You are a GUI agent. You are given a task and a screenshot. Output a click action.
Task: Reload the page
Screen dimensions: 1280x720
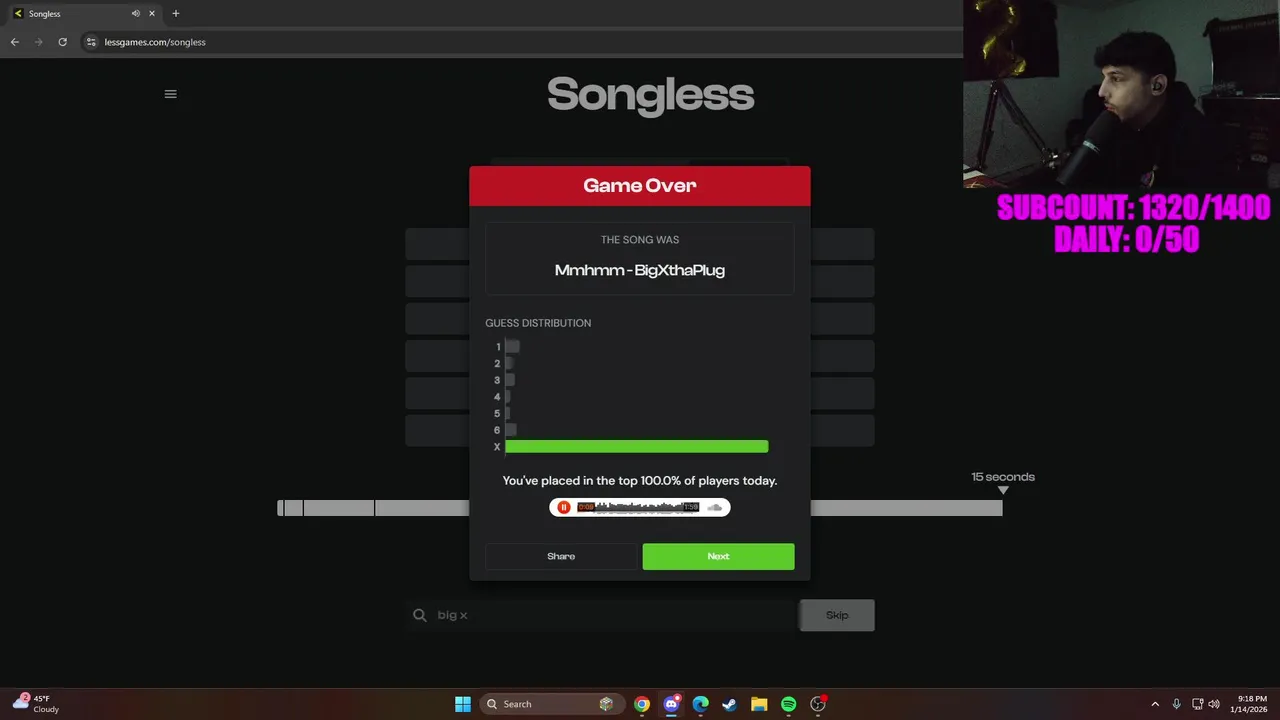62,42
